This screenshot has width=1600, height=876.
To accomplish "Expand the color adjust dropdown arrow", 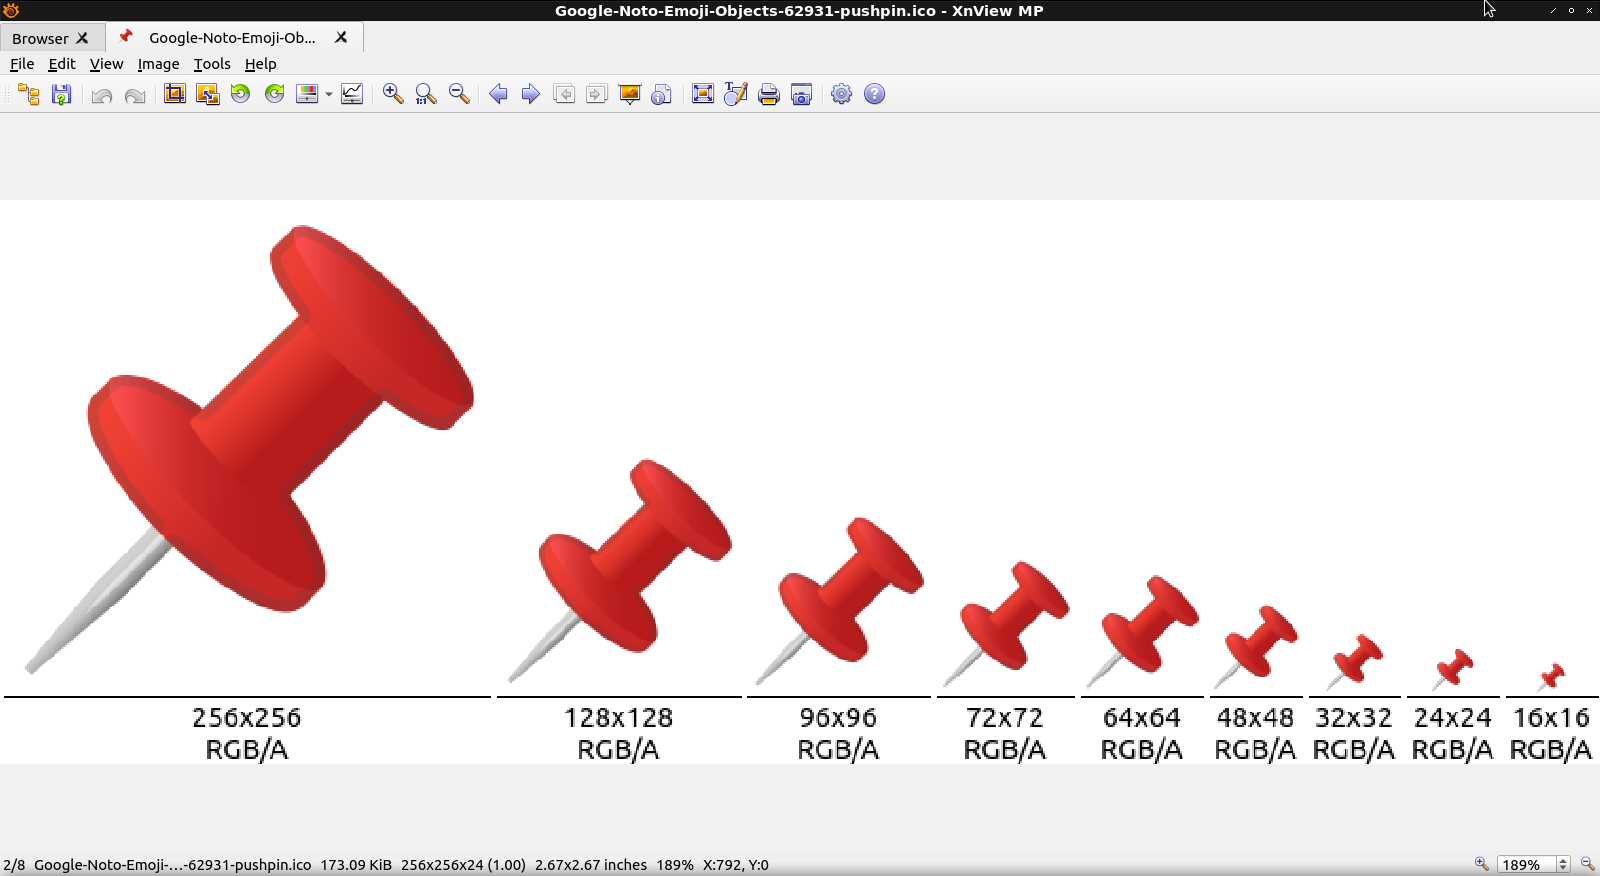I will click(328, 95).
